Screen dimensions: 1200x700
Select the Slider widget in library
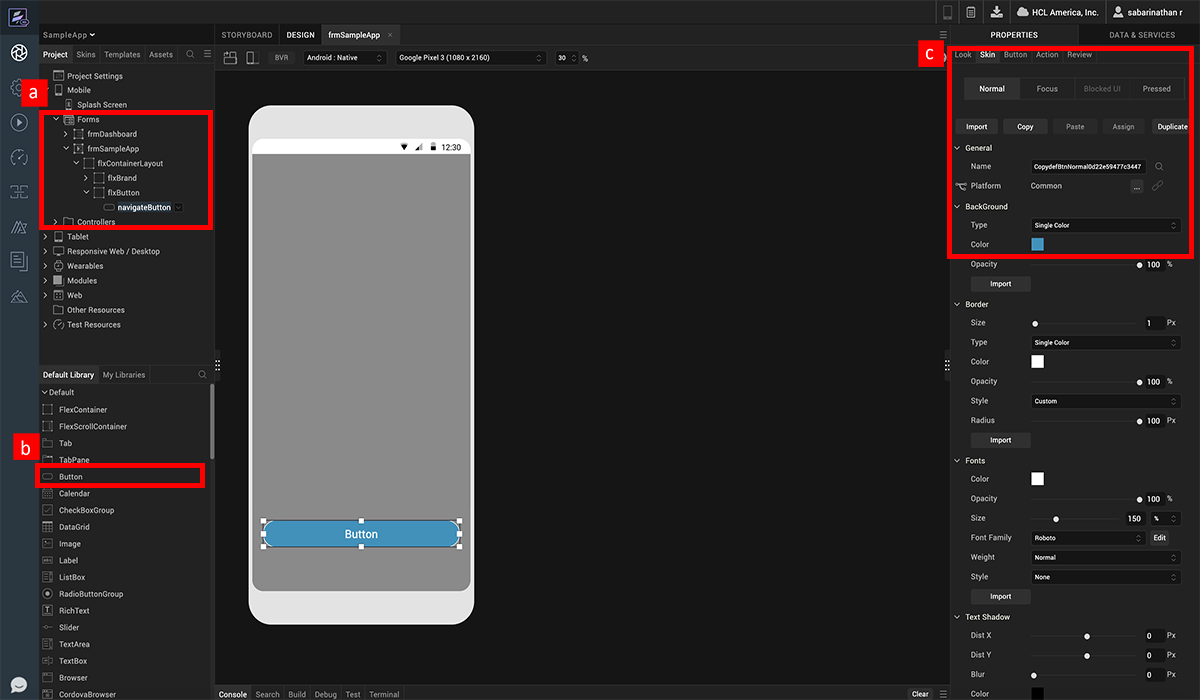point(69,628)
